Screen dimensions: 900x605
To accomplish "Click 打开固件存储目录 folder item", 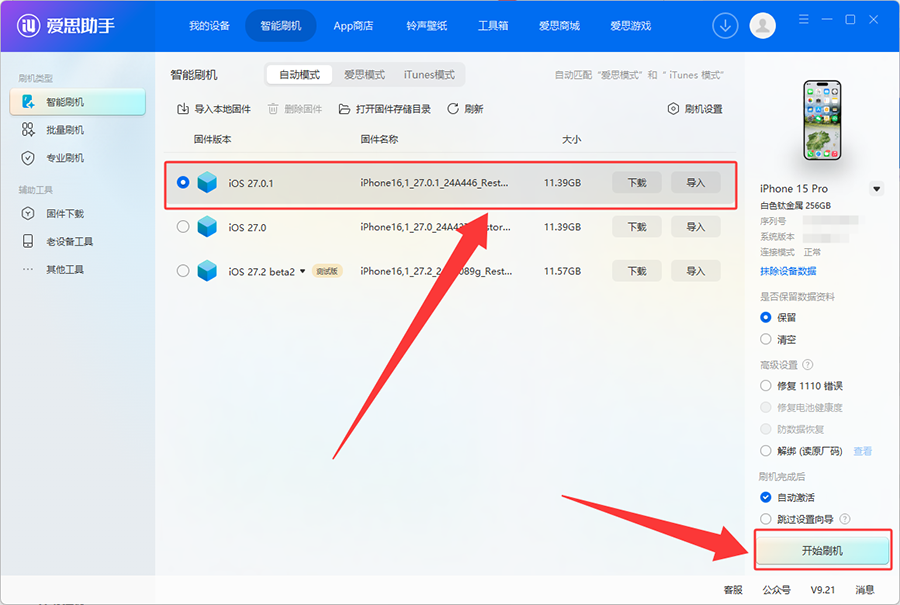I will coord(385,109).
